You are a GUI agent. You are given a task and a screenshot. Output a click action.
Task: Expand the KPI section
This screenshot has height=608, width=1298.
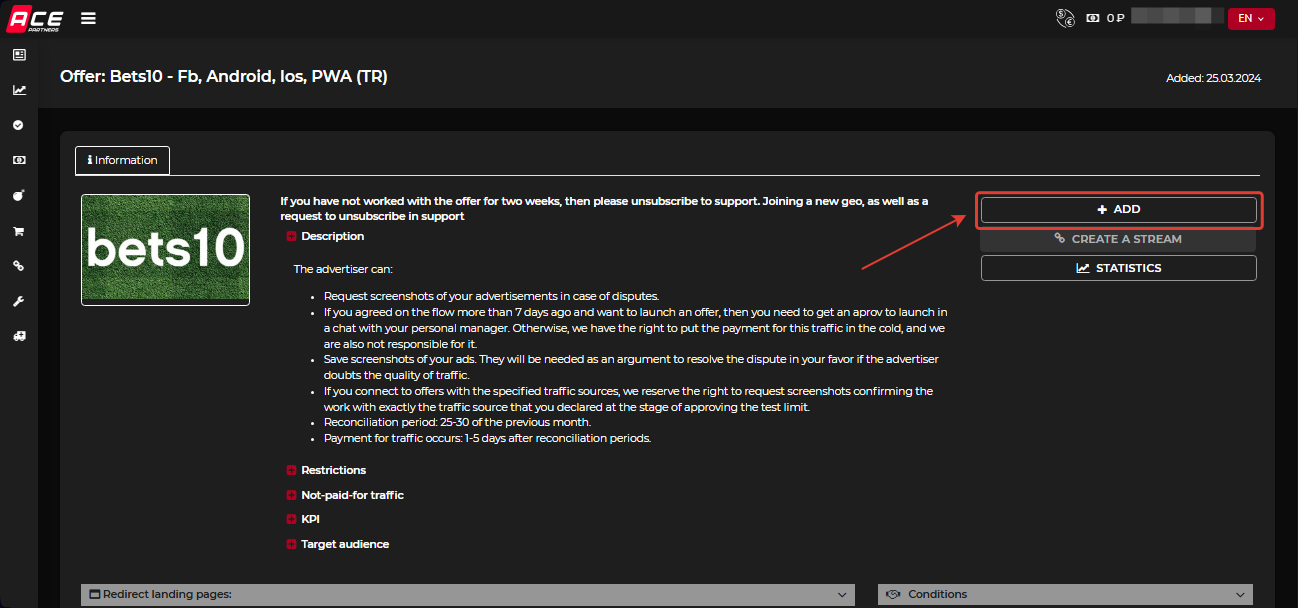(303, 520)
